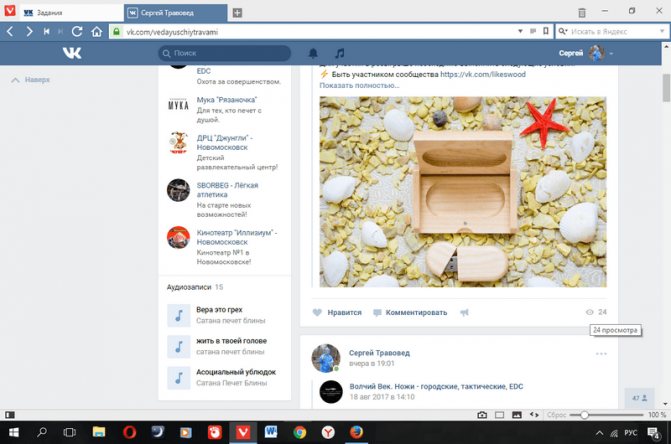Image resolution: width=671 pixels, height=444 pixels.
Task: Toggle tab tiling in the status bar
Action: point(499,415)
